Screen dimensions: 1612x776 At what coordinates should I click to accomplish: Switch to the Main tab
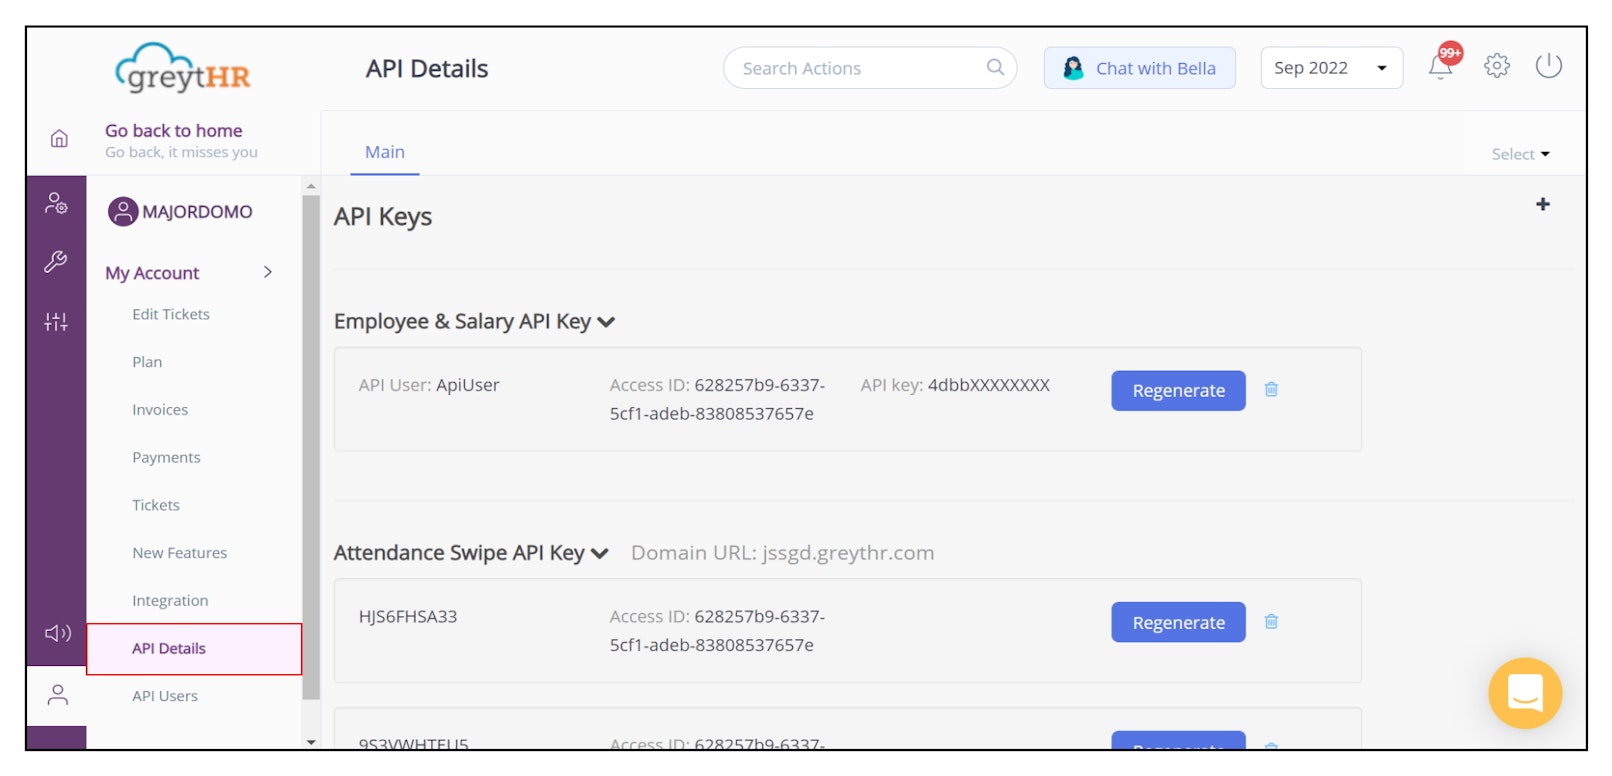point(384,152)
